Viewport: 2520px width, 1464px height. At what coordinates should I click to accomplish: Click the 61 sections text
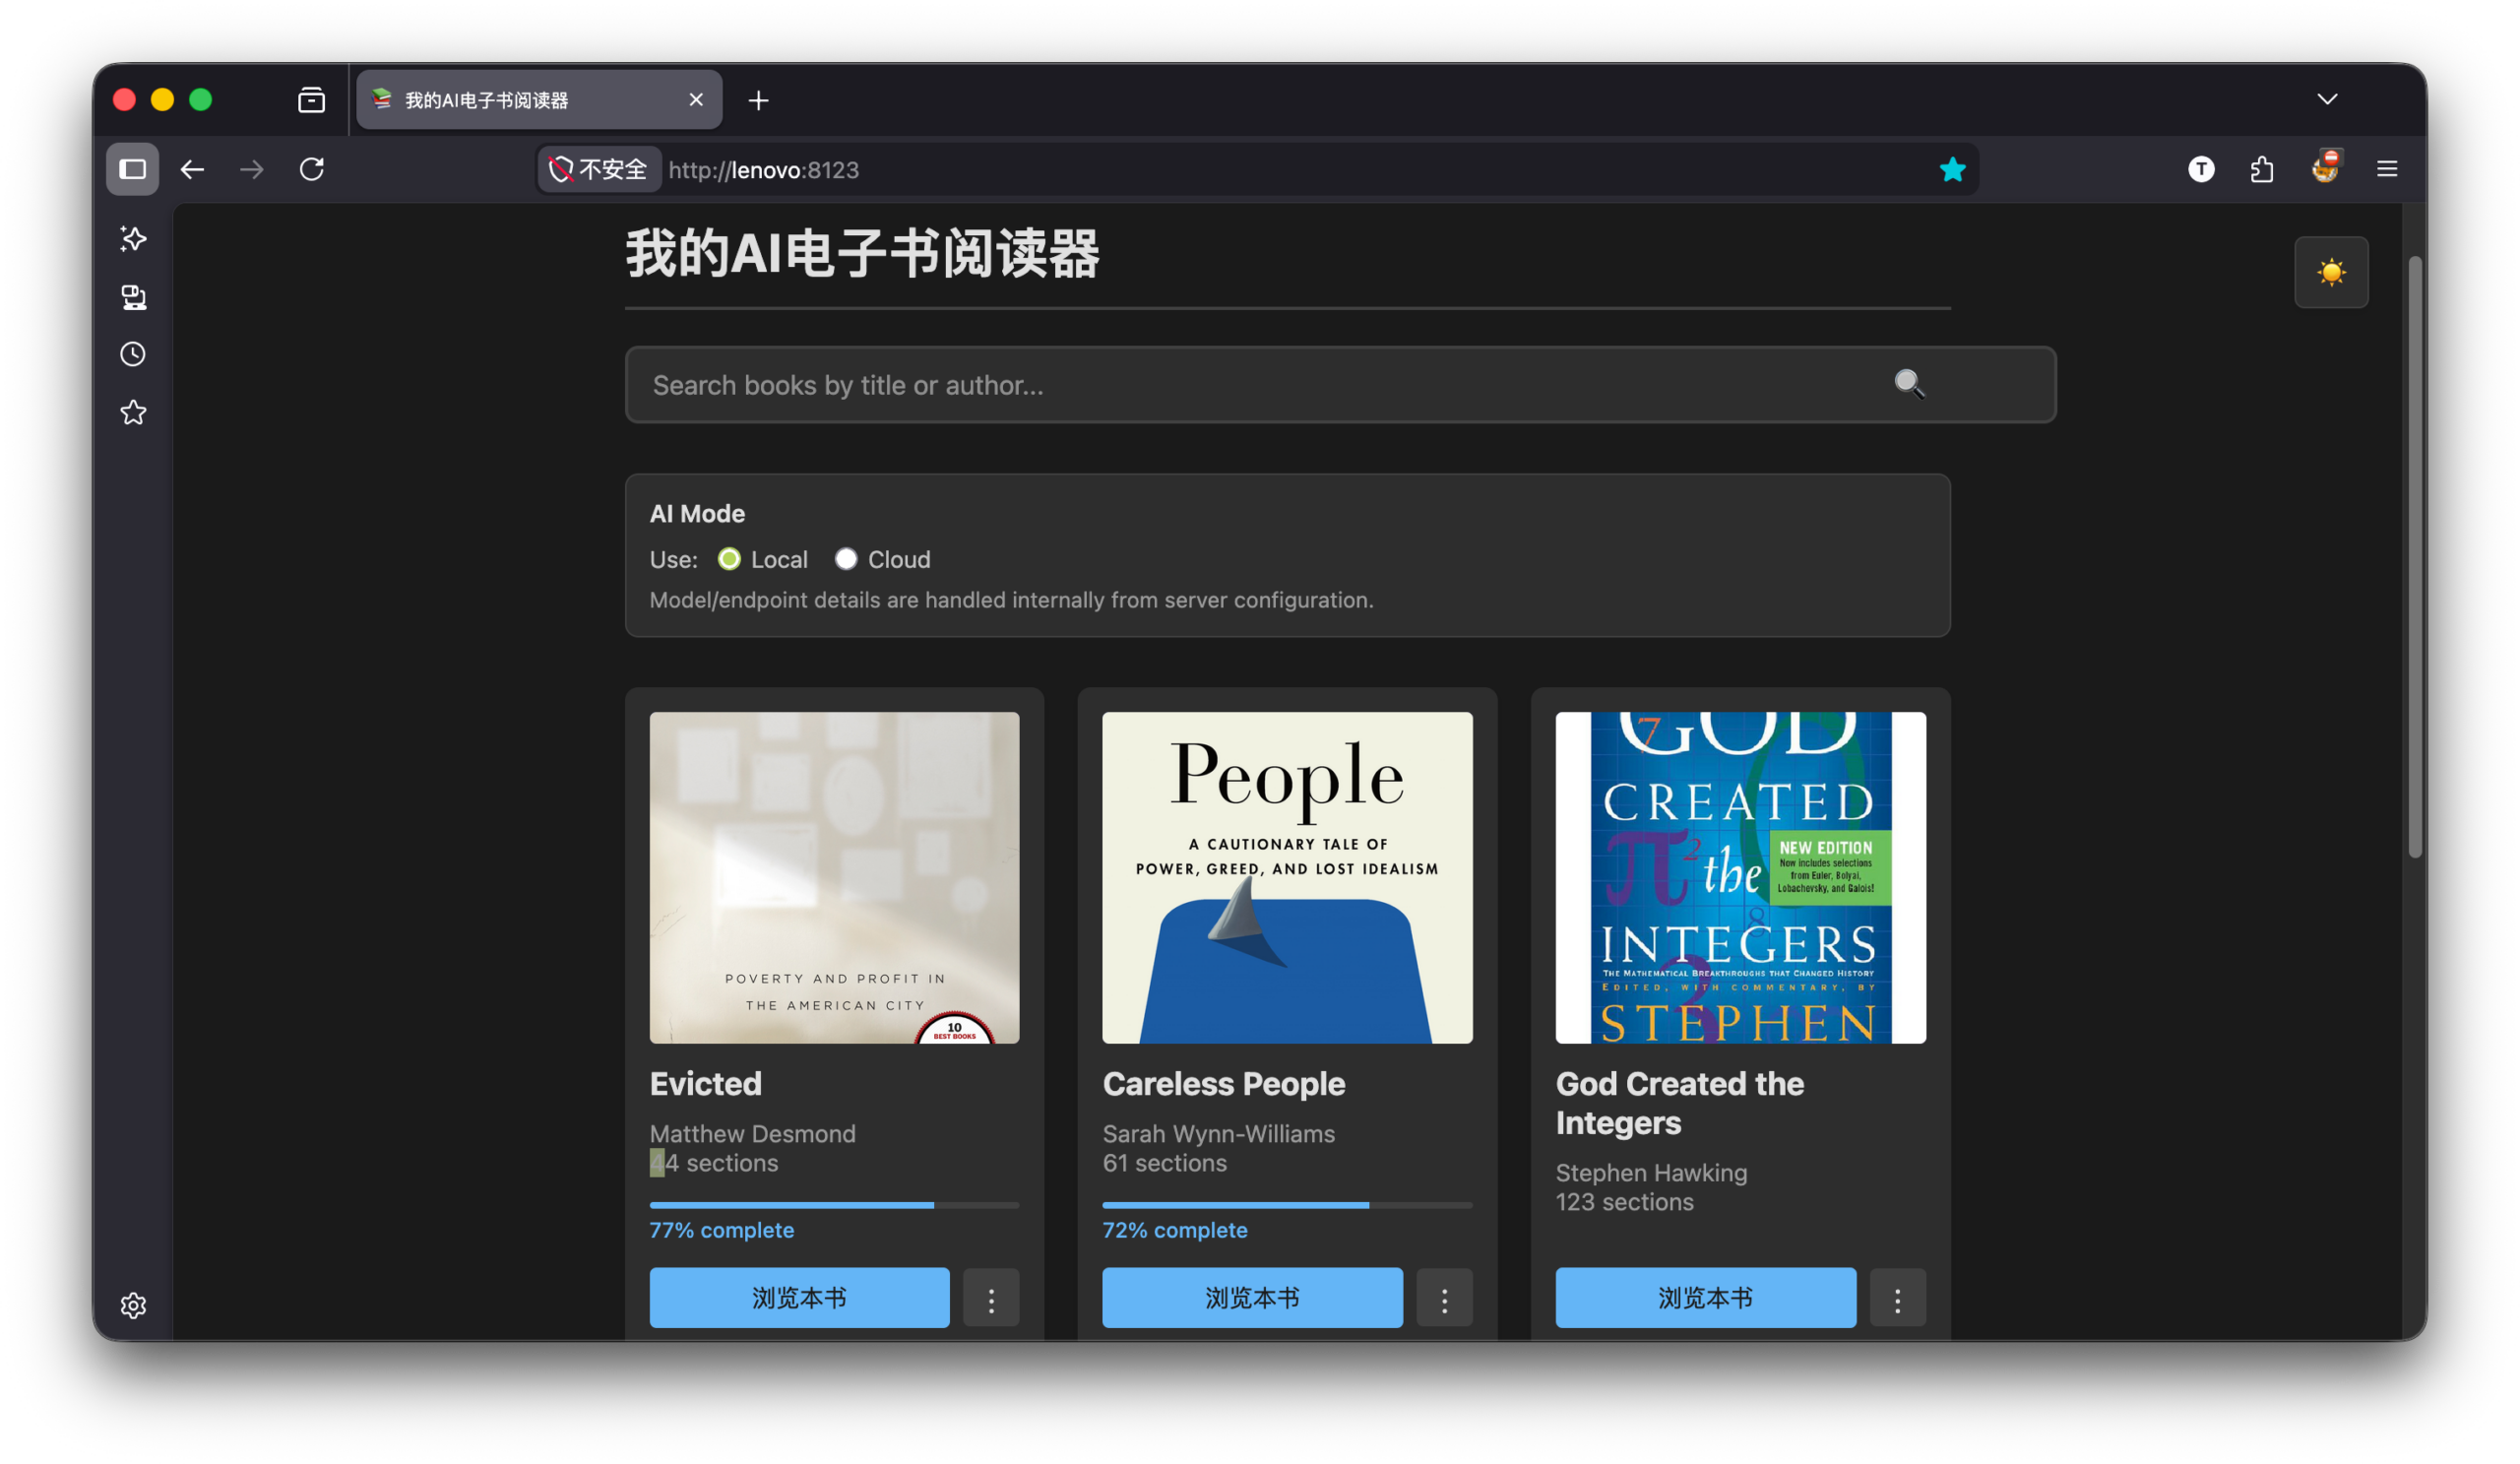tap(1164, 1162)
